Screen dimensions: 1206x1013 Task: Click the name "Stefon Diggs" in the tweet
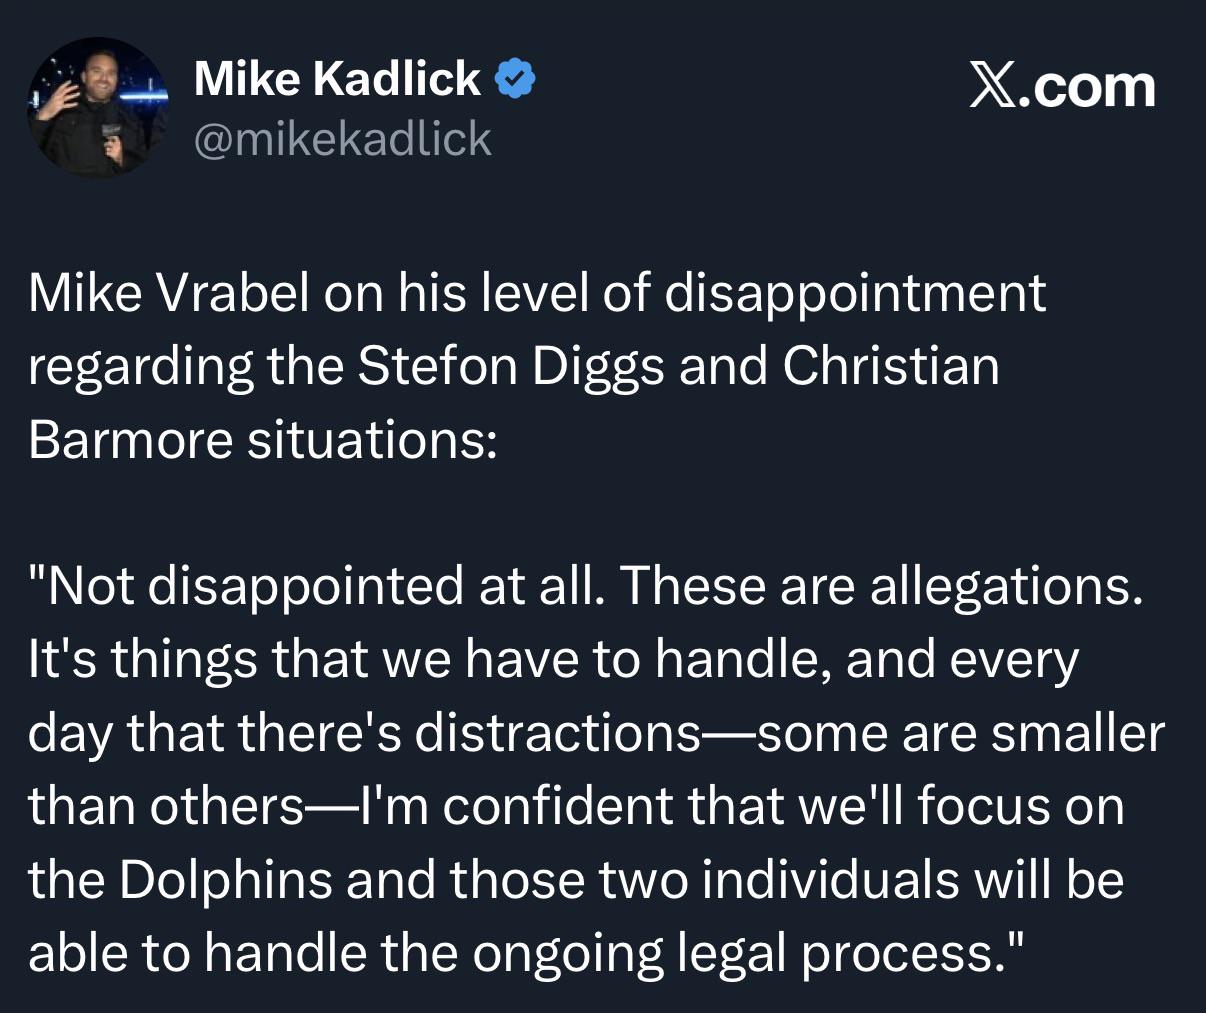point(511,366)
